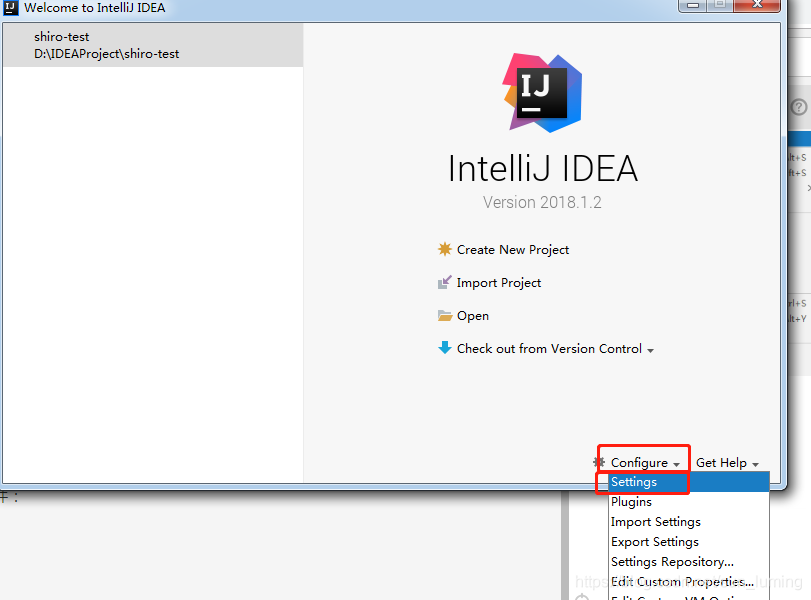This screenshot has width=811, height=600.
Task: Click the Create New Project star icon
Action: tap(445, 249)
